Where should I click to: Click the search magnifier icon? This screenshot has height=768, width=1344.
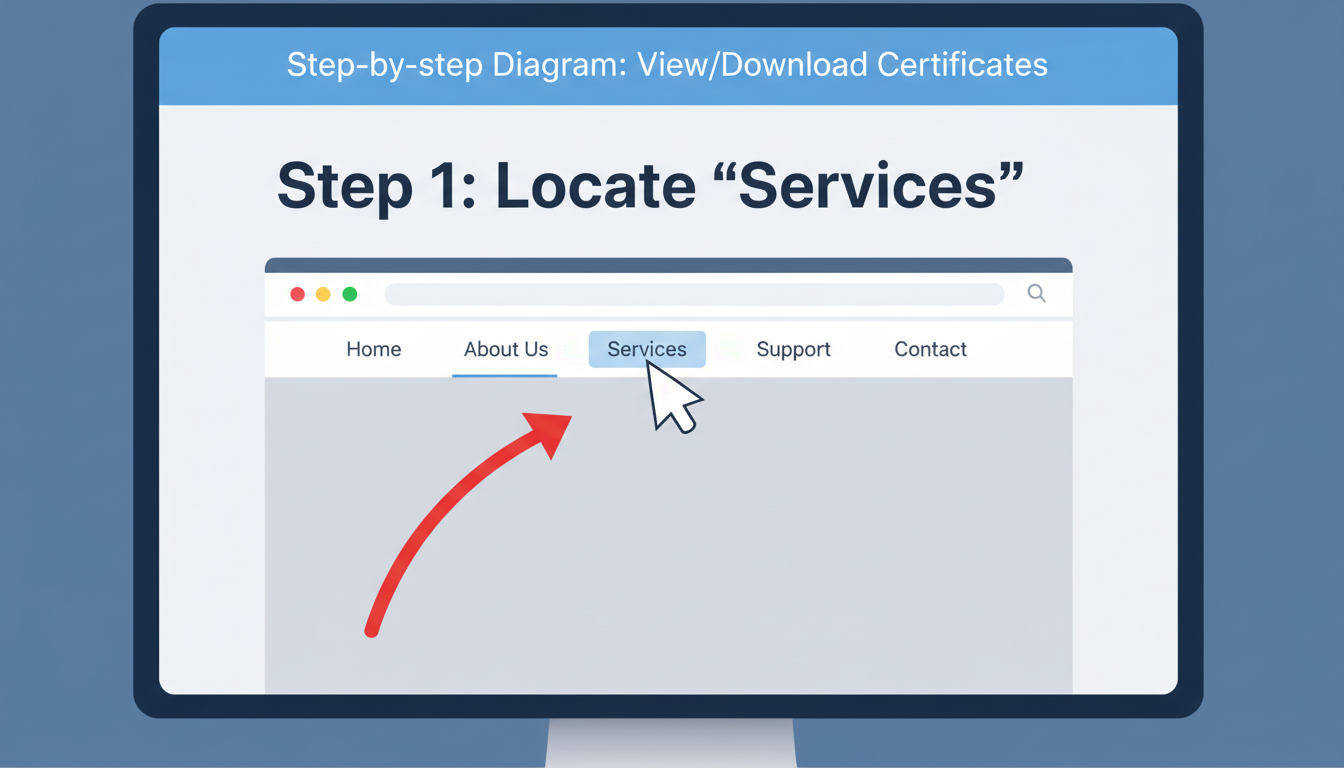[1036, 293]
